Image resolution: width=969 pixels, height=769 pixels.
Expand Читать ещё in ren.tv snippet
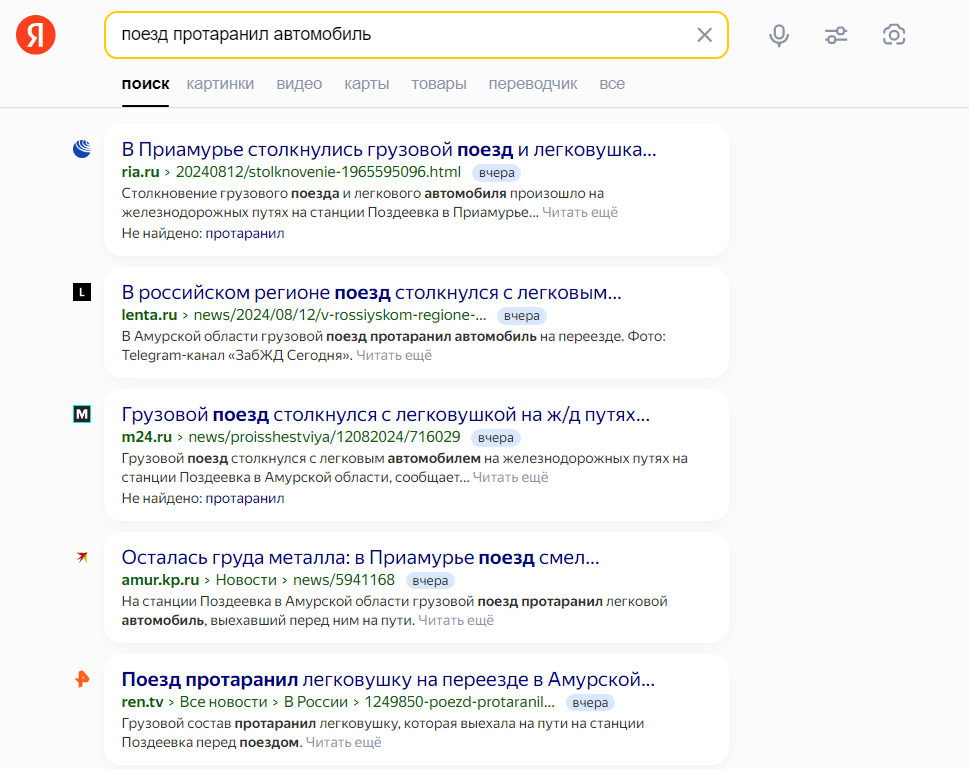343,742
